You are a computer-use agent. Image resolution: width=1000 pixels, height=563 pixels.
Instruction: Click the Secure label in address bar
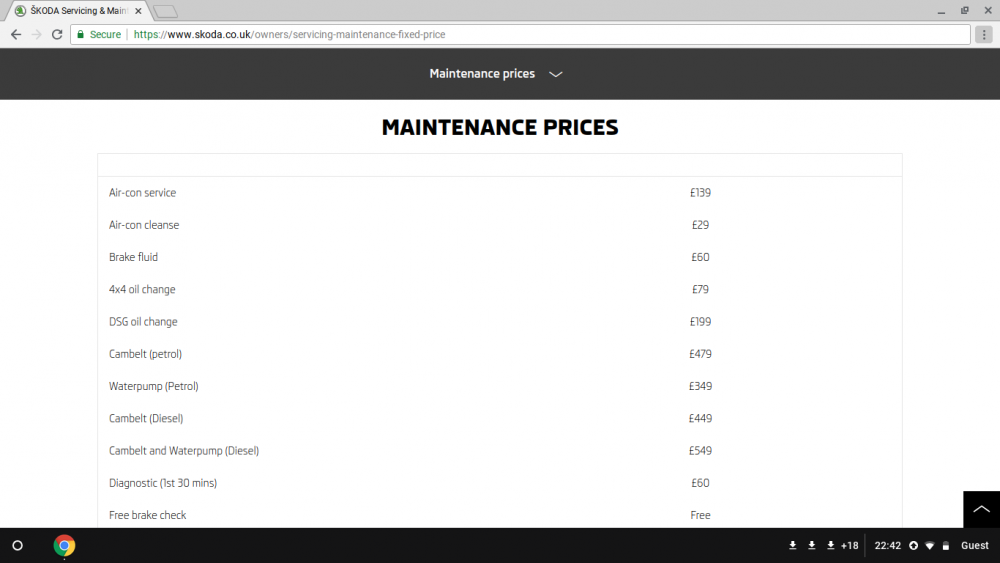(105, 34)
